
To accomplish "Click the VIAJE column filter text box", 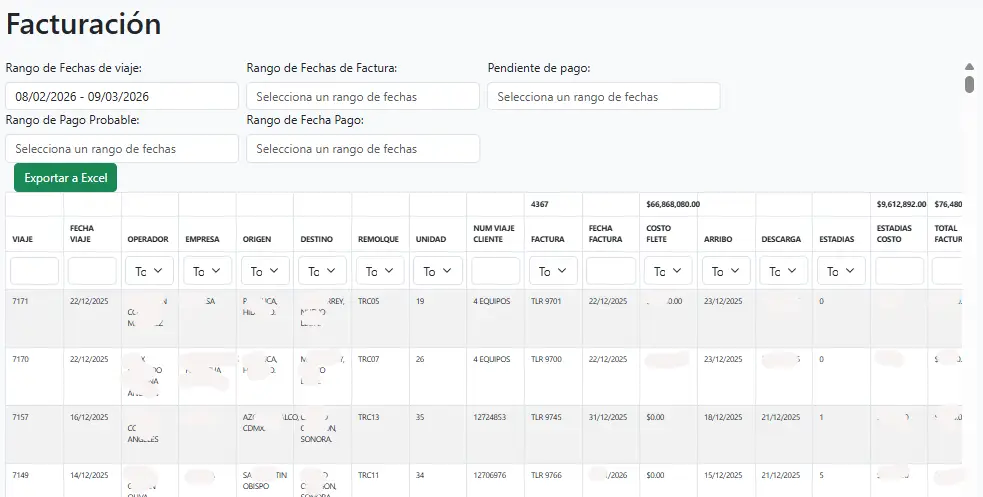I will pos(35,271).
